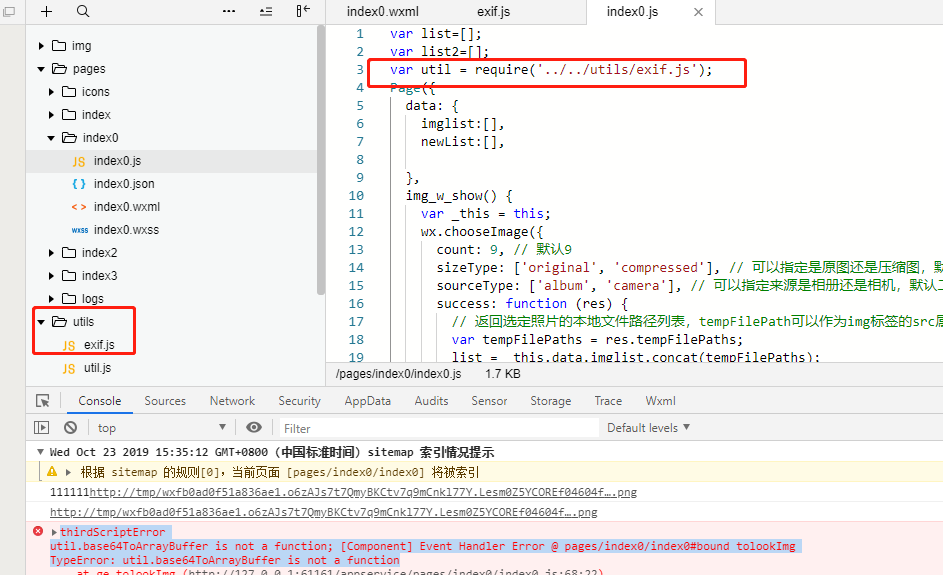
Task: Expand the icons folder
Action: 51,92
